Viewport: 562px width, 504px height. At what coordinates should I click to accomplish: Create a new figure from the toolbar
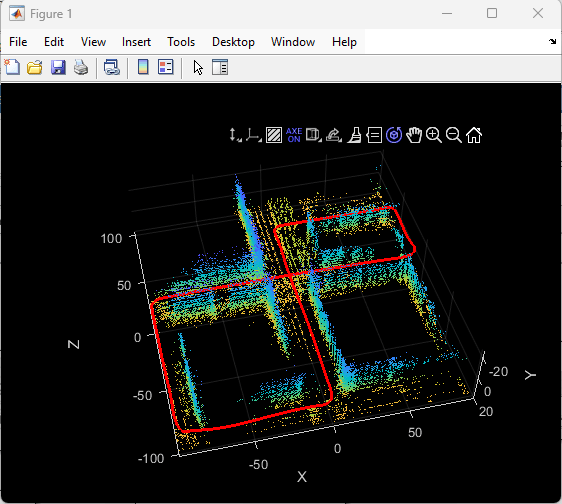(12, 67)
